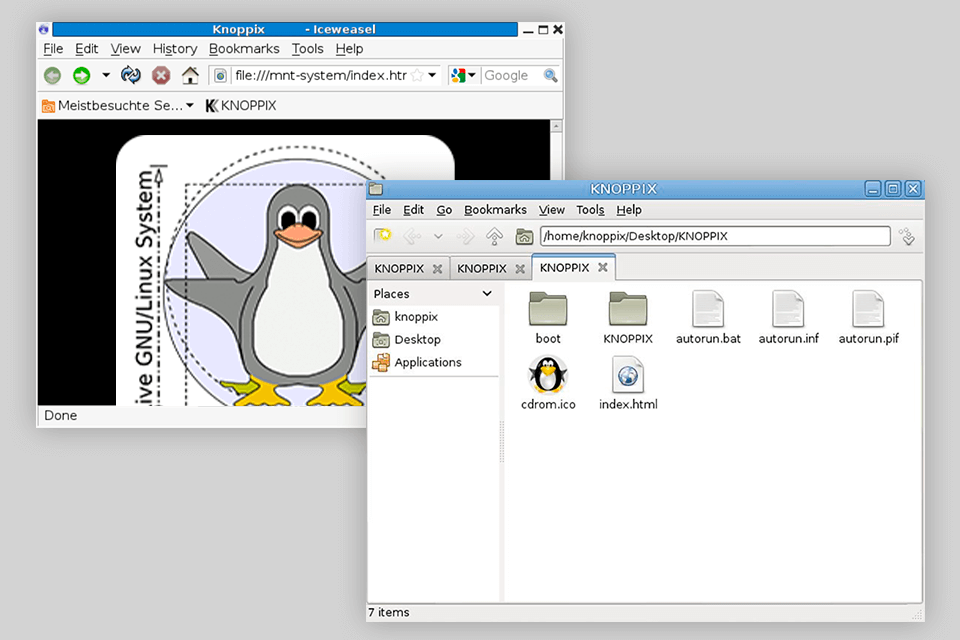Open Iceweasel File menu
960x640 pixels.
click(53, 48)
